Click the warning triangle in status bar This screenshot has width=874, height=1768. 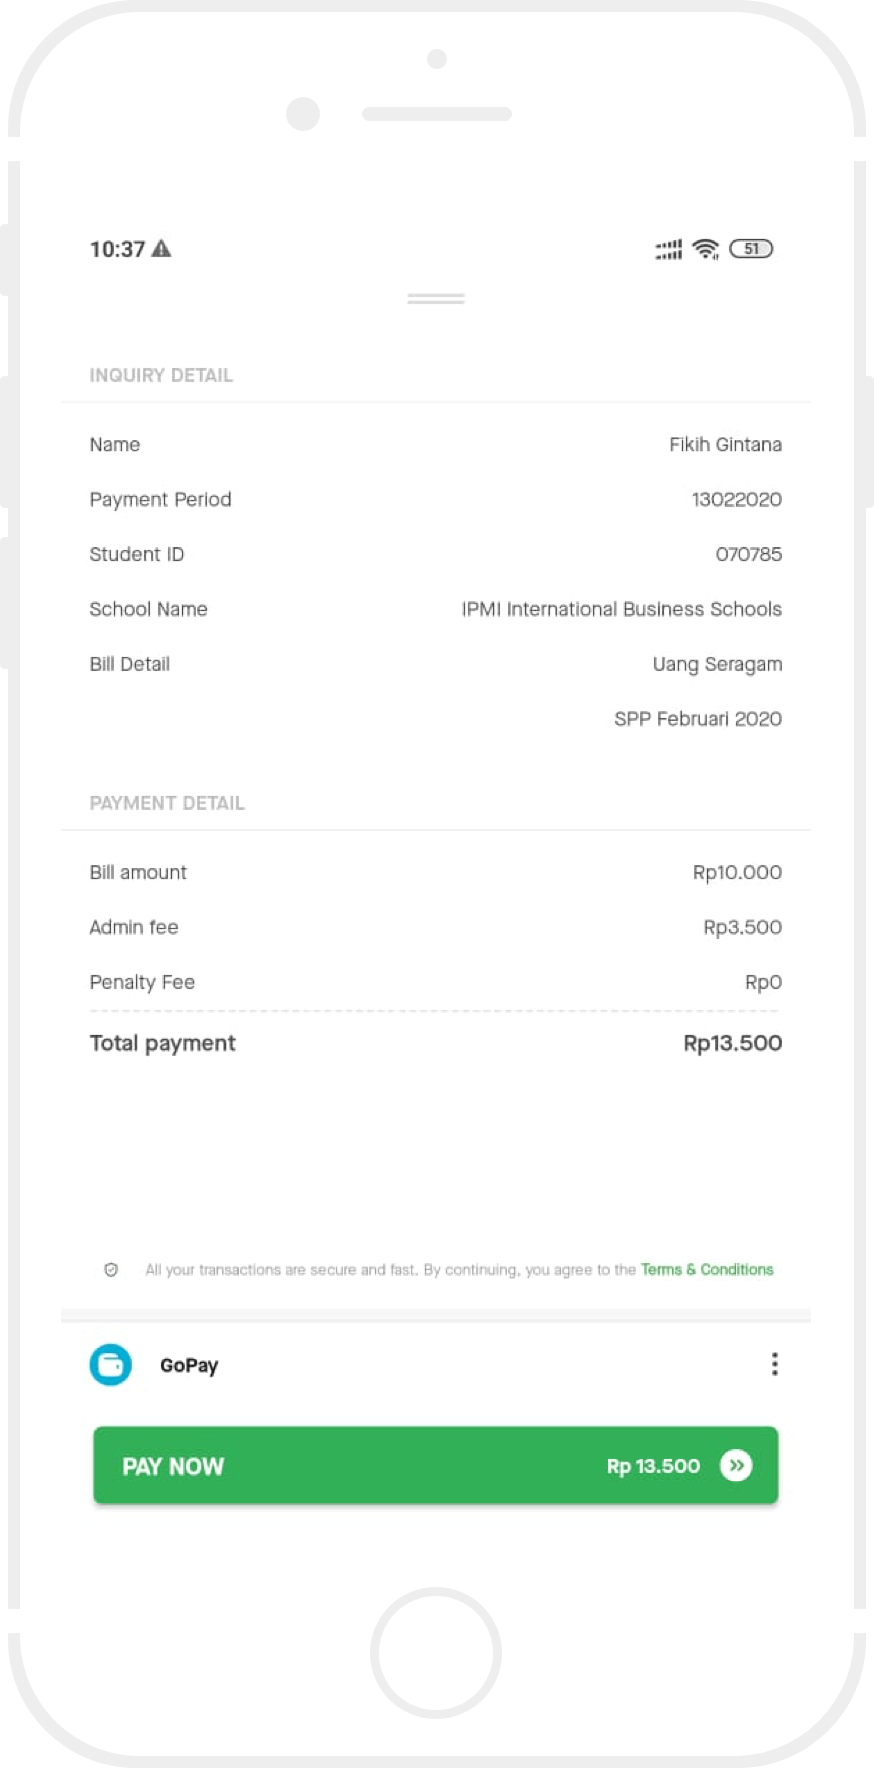[x=161, y=249]
